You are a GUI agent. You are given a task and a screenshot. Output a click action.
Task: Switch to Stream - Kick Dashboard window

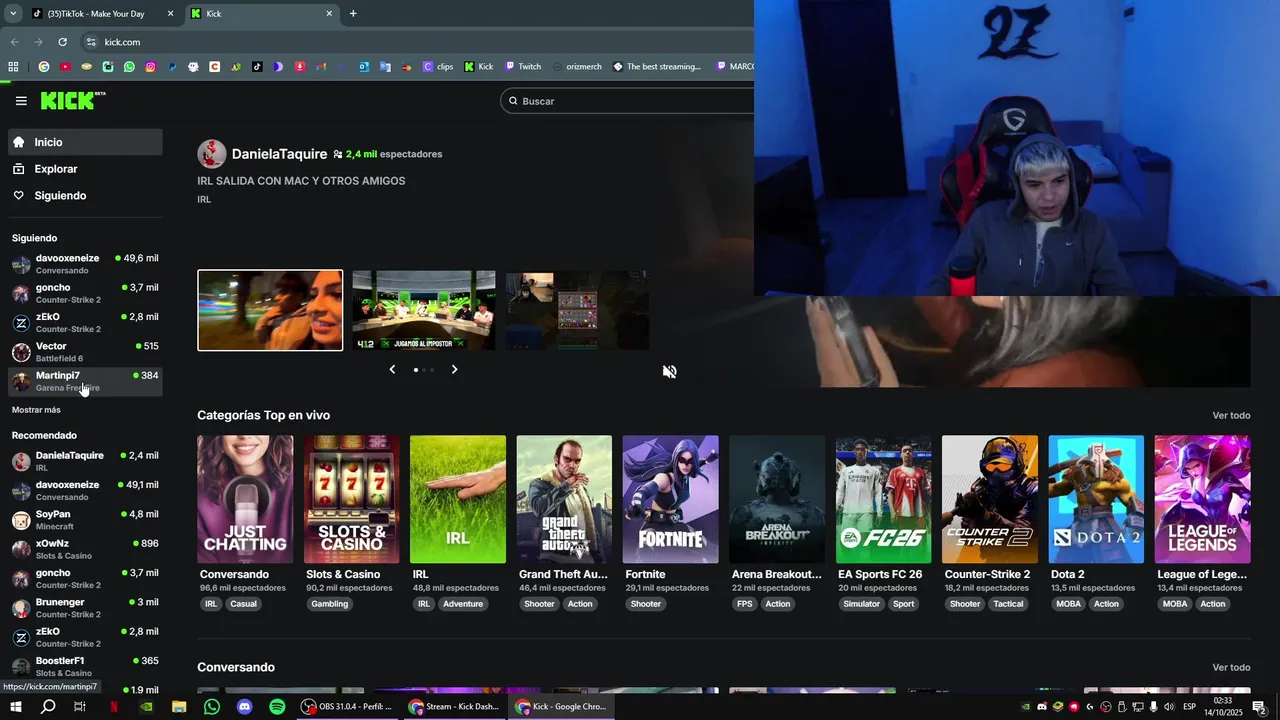(454, 706)
